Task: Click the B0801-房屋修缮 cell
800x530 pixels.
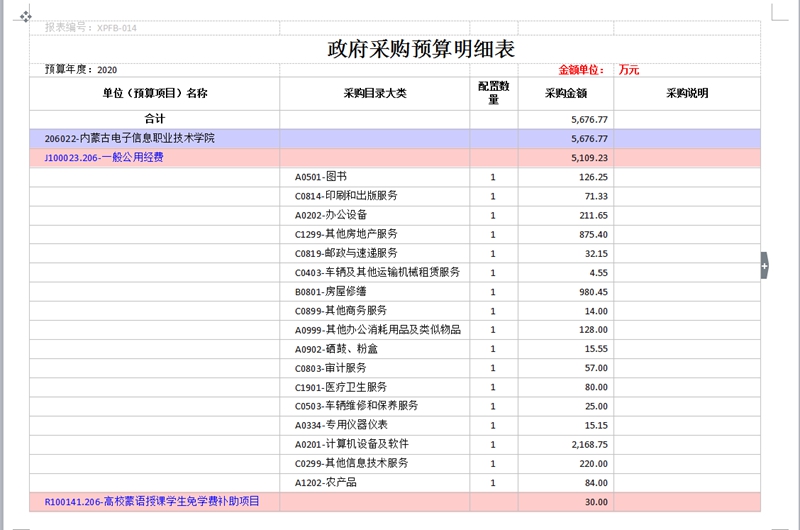Action: 323,291
